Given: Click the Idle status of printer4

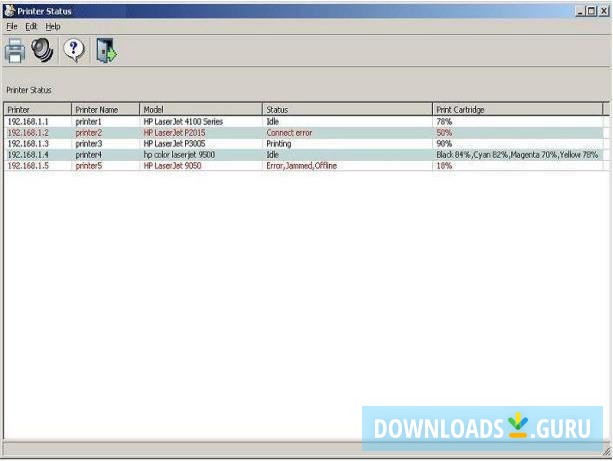Looking at the screenshot, I should pos(272,154).
